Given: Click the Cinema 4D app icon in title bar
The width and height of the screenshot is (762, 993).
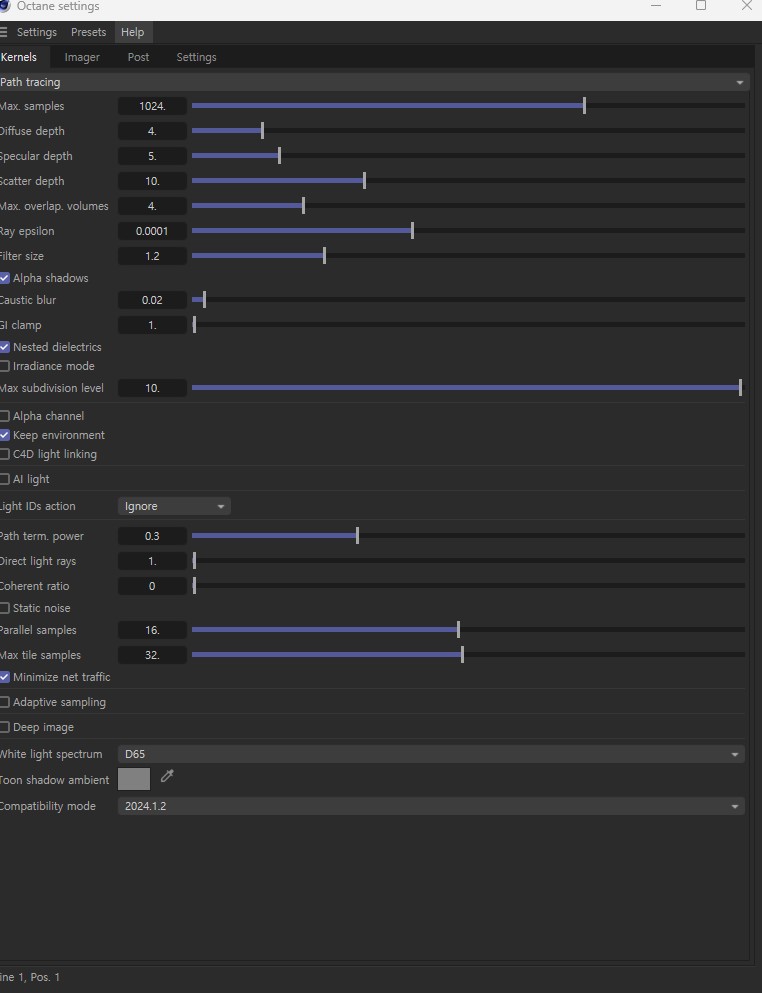Looking at the screenshot, I should (4, 6).
